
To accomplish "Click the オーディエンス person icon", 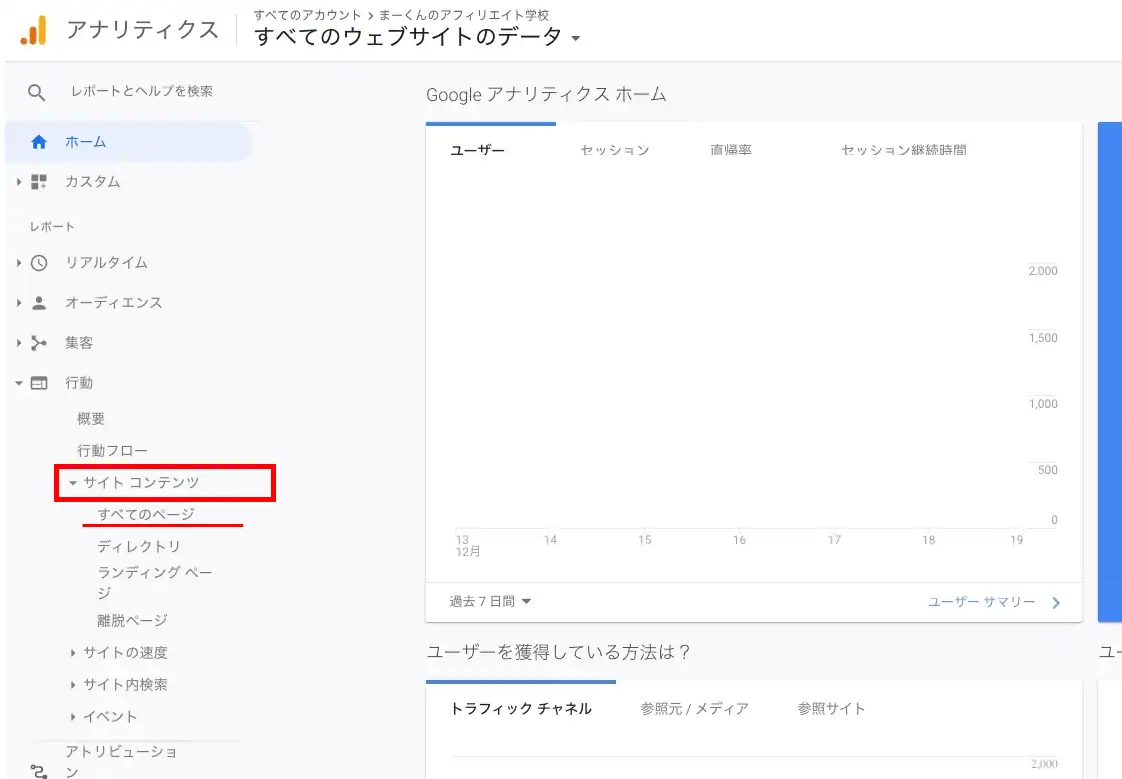I will [39, 303].
